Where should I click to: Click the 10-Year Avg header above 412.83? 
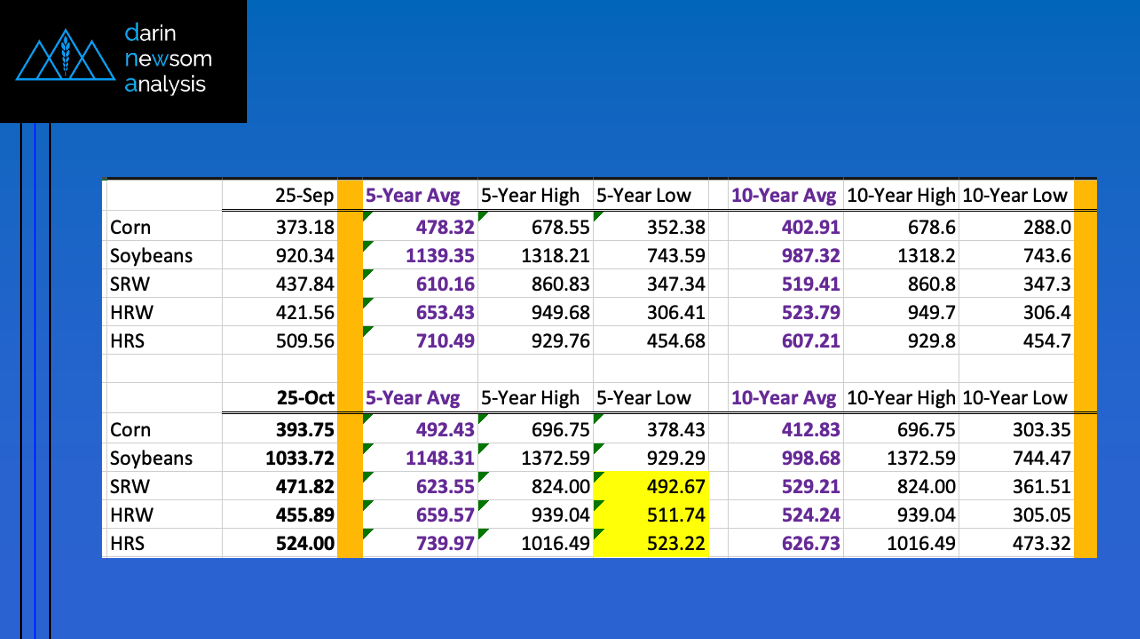[x=783, y=398]
